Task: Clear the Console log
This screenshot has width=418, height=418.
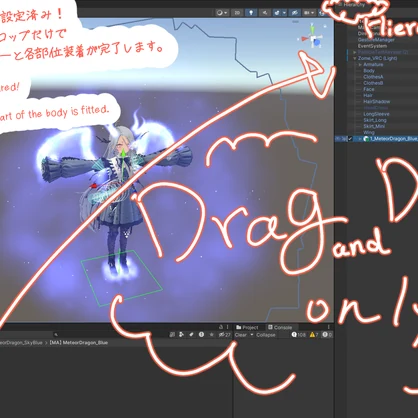Action: tap(241, 335)
